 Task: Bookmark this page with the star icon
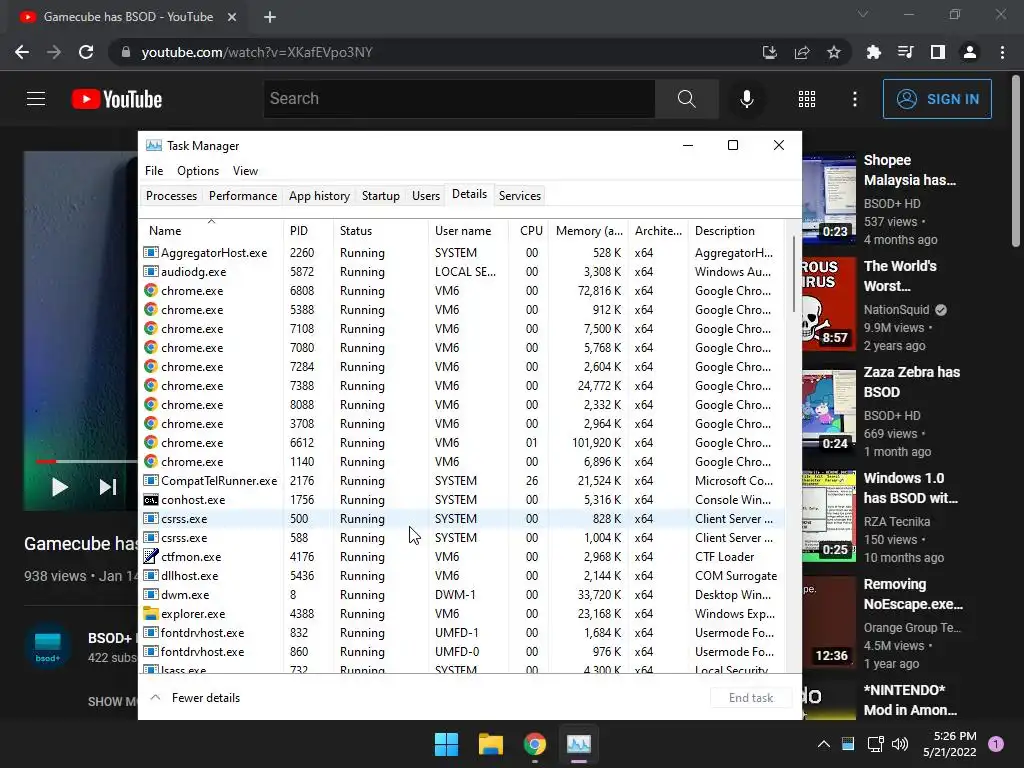833,52
